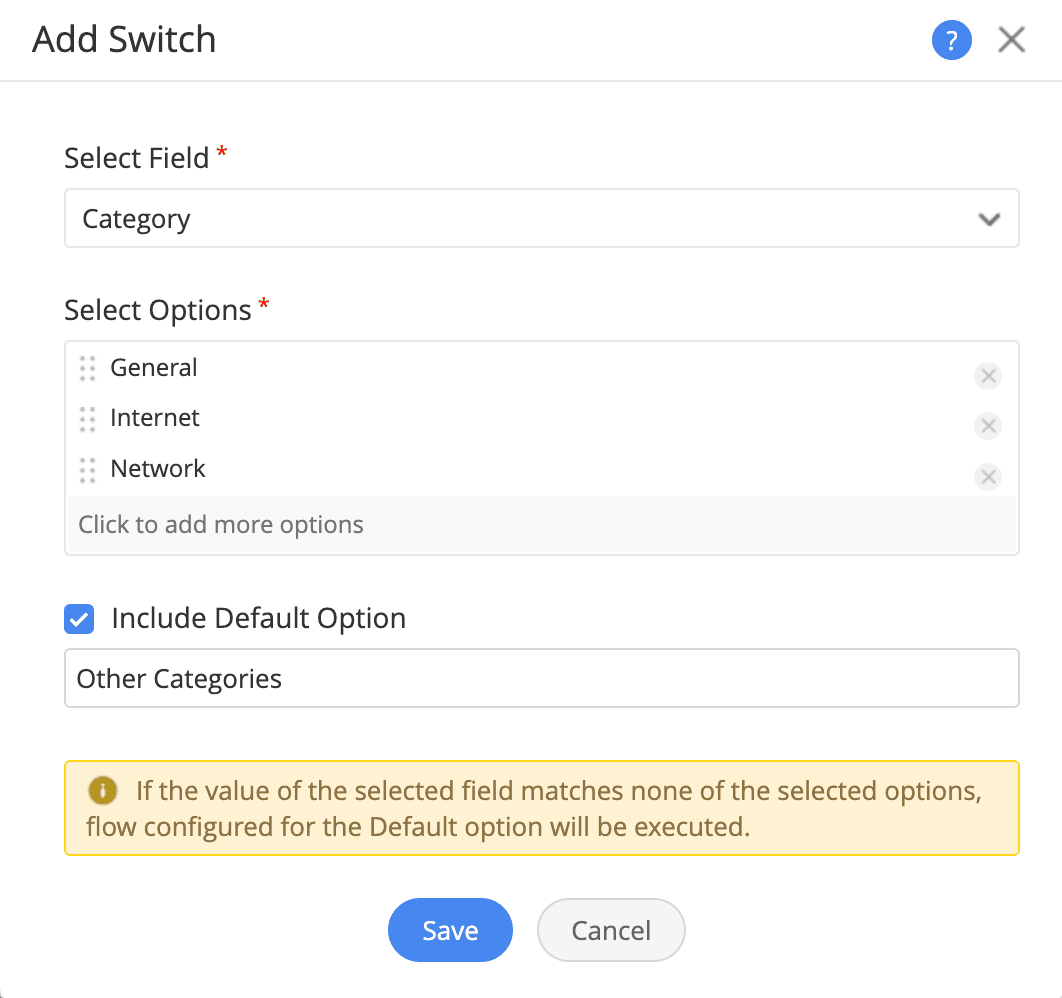Cancel adding the switch

point(611,930)
